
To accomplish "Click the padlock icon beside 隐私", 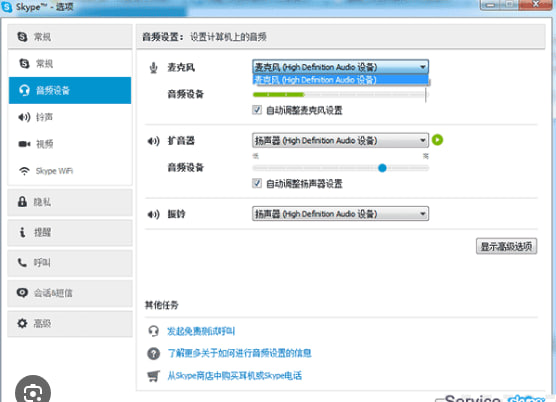I will 22,202.
